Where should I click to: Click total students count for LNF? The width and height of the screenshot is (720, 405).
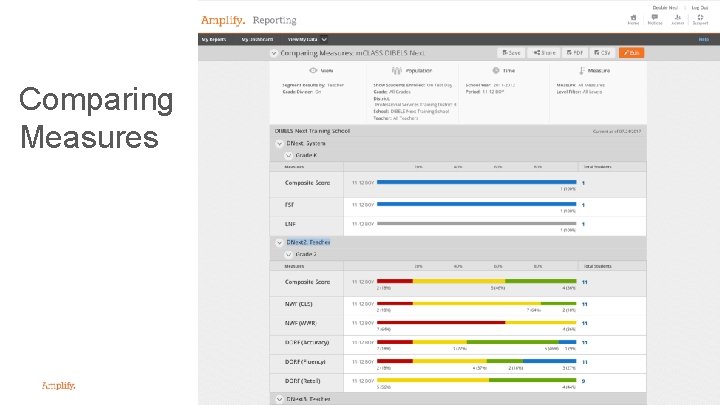(x=583, y=224)
